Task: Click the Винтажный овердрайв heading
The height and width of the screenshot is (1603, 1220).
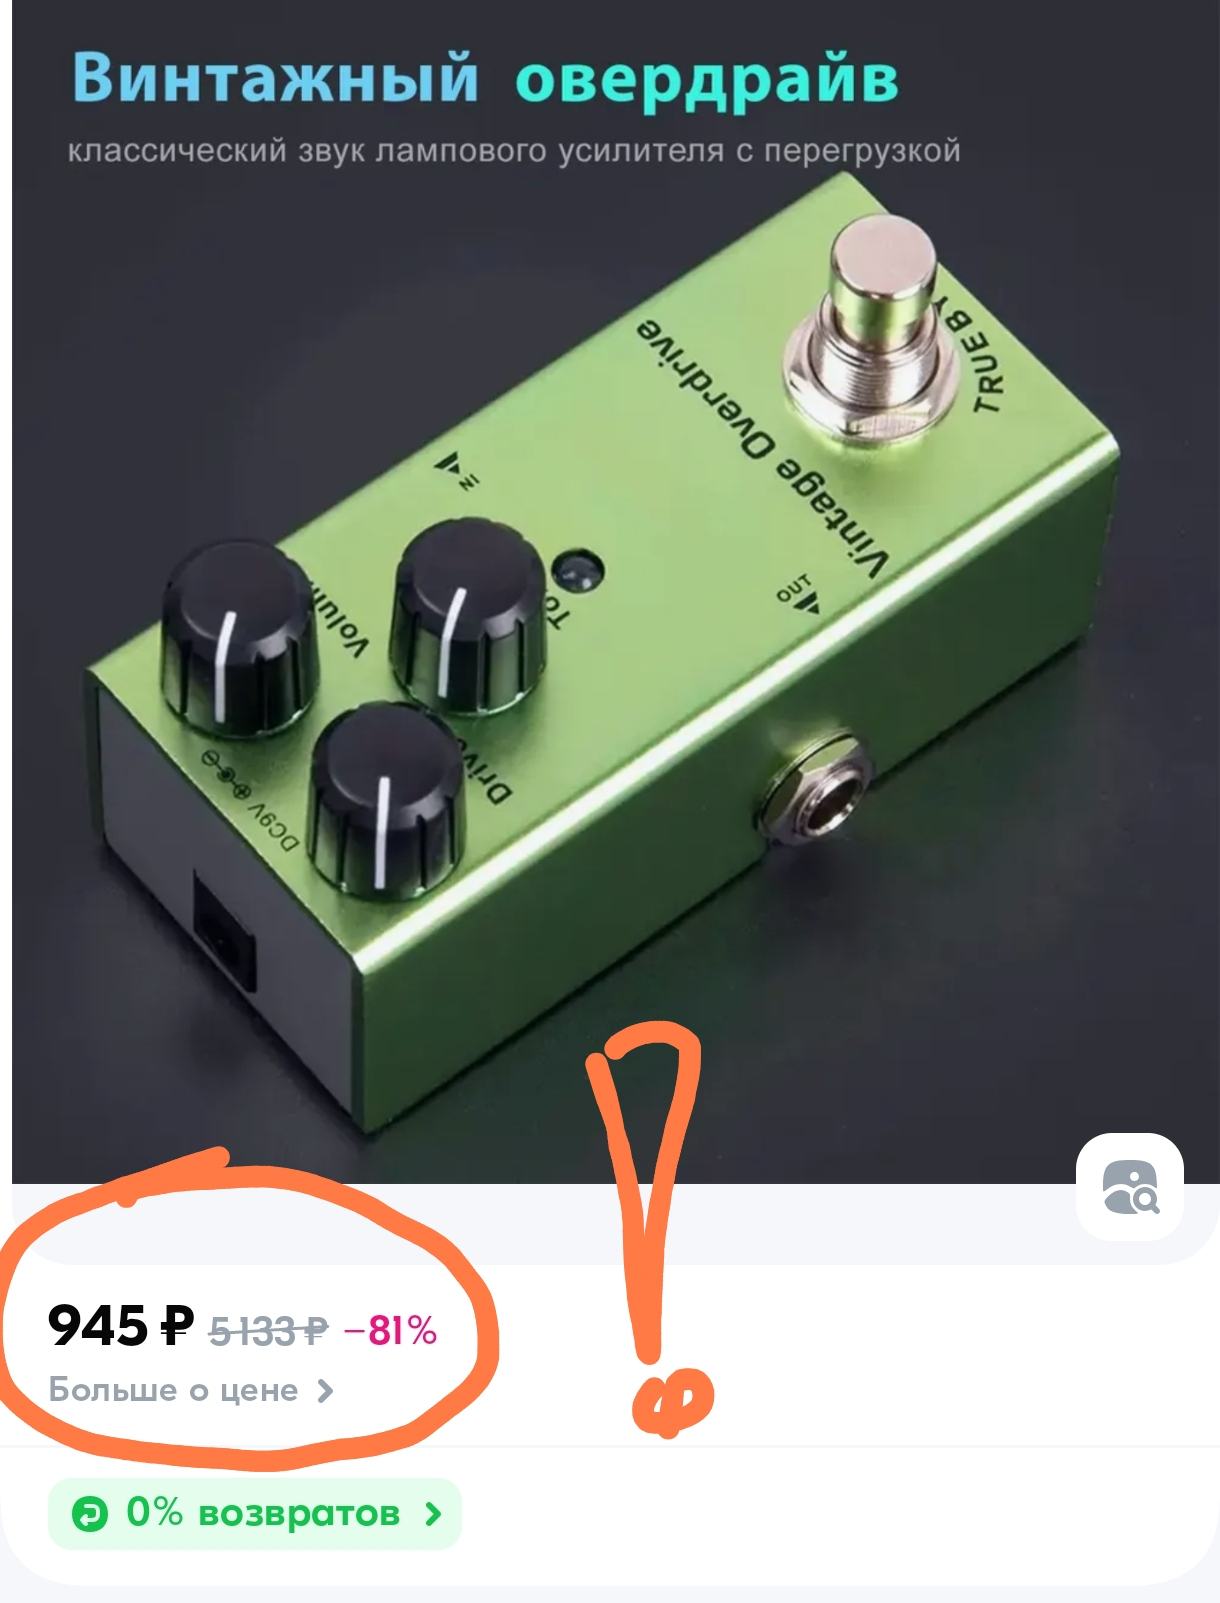Action: coord(485,77)
